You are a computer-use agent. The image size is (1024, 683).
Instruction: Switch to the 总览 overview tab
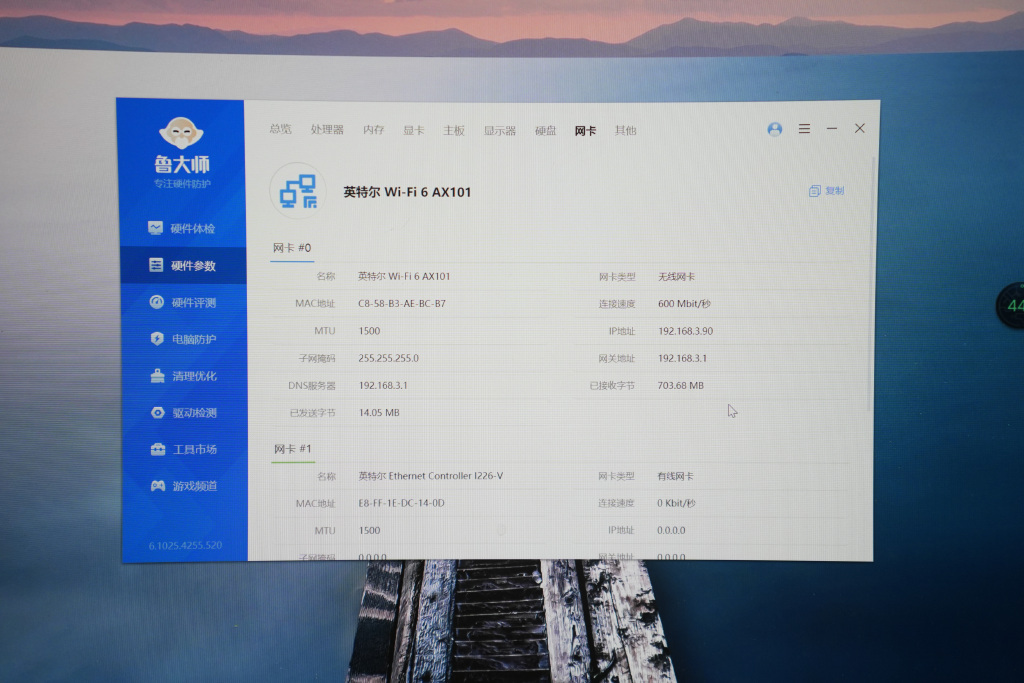(281, 129)
